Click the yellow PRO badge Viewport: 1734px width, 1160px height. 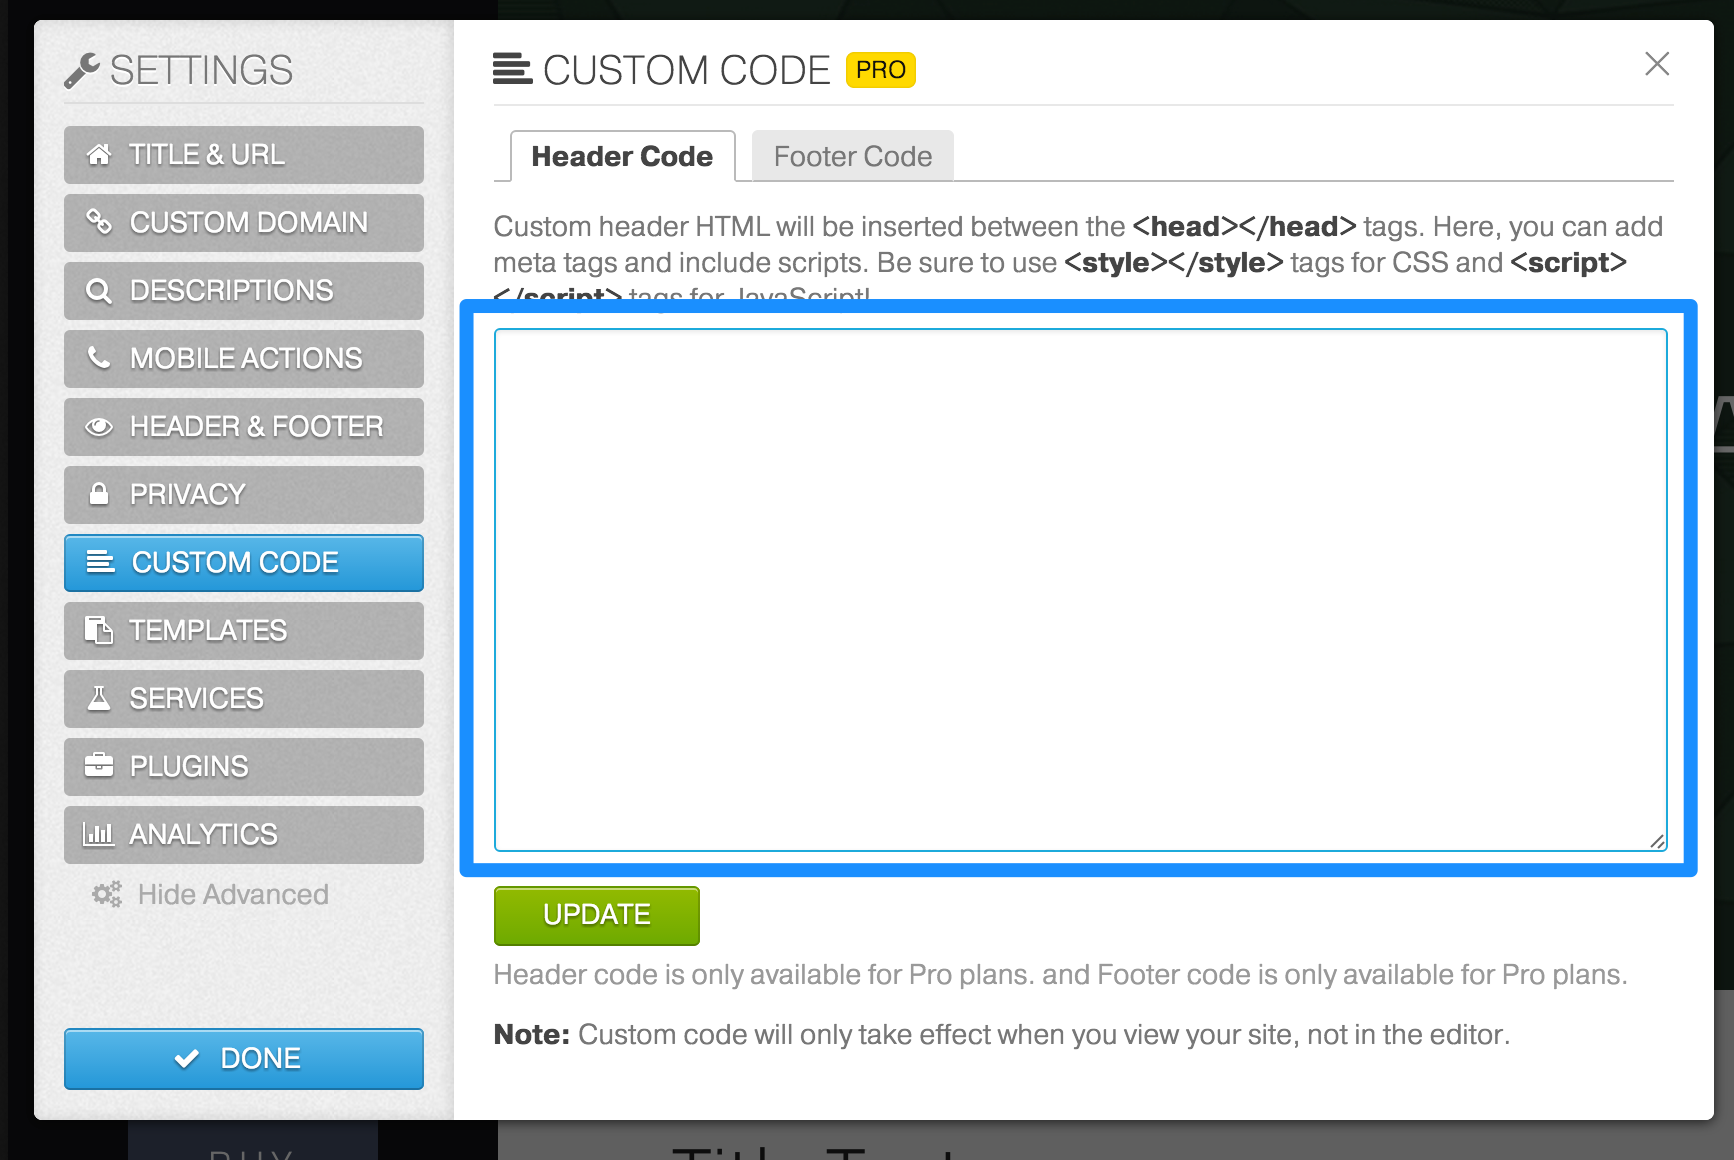pos(880,70)
